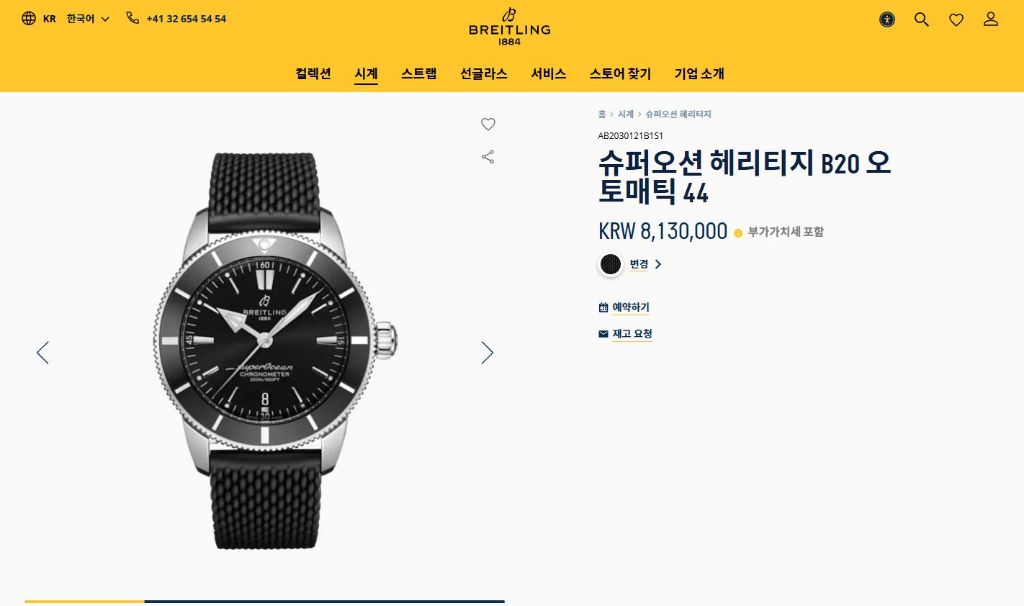
Task: Click the 재고 요청 stock request link
Action: click(626, 334)
